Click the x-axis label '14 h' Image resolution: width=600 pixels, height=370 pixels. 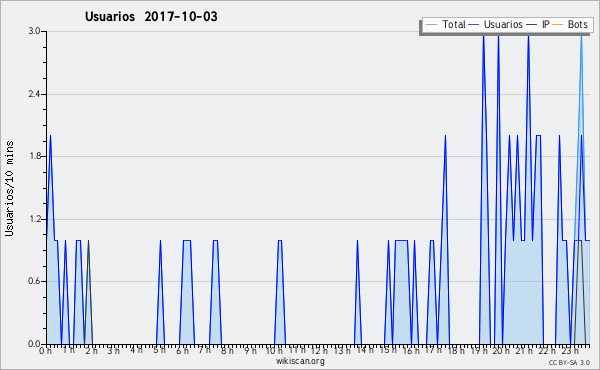[x=365, y=350]
